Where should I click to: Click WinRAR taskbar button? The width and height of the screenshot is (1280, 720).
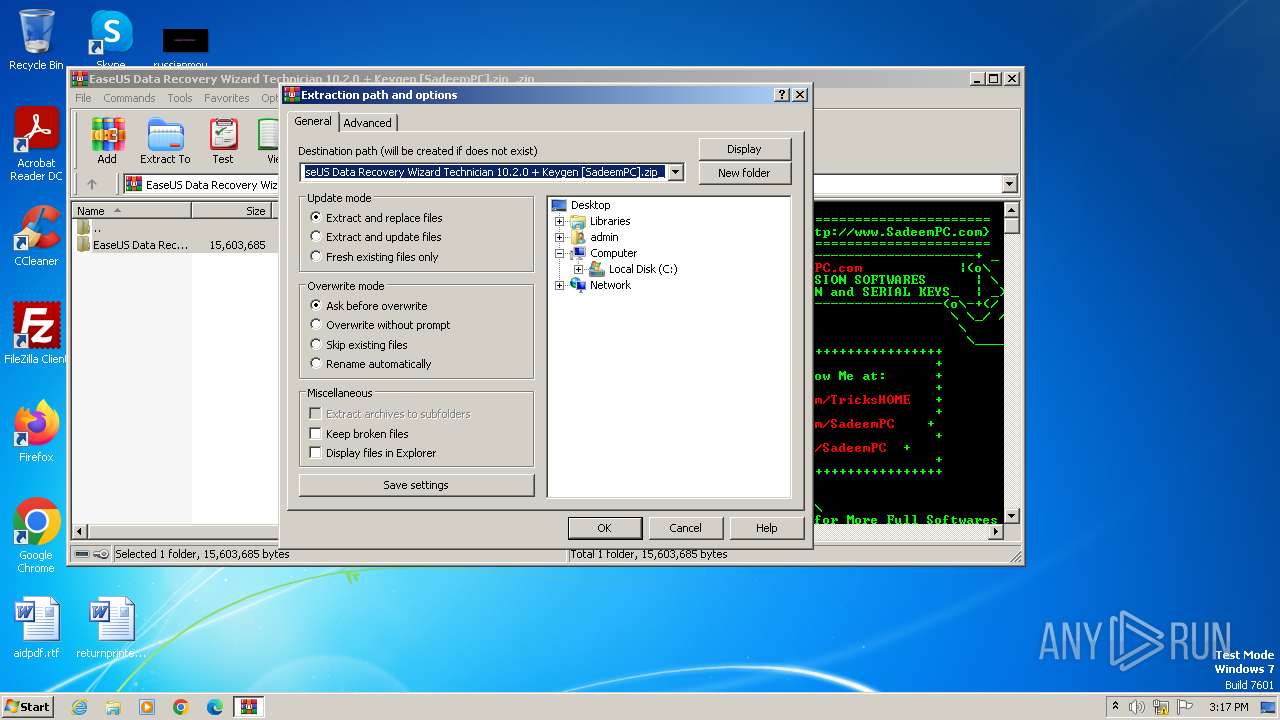[249, 707]
